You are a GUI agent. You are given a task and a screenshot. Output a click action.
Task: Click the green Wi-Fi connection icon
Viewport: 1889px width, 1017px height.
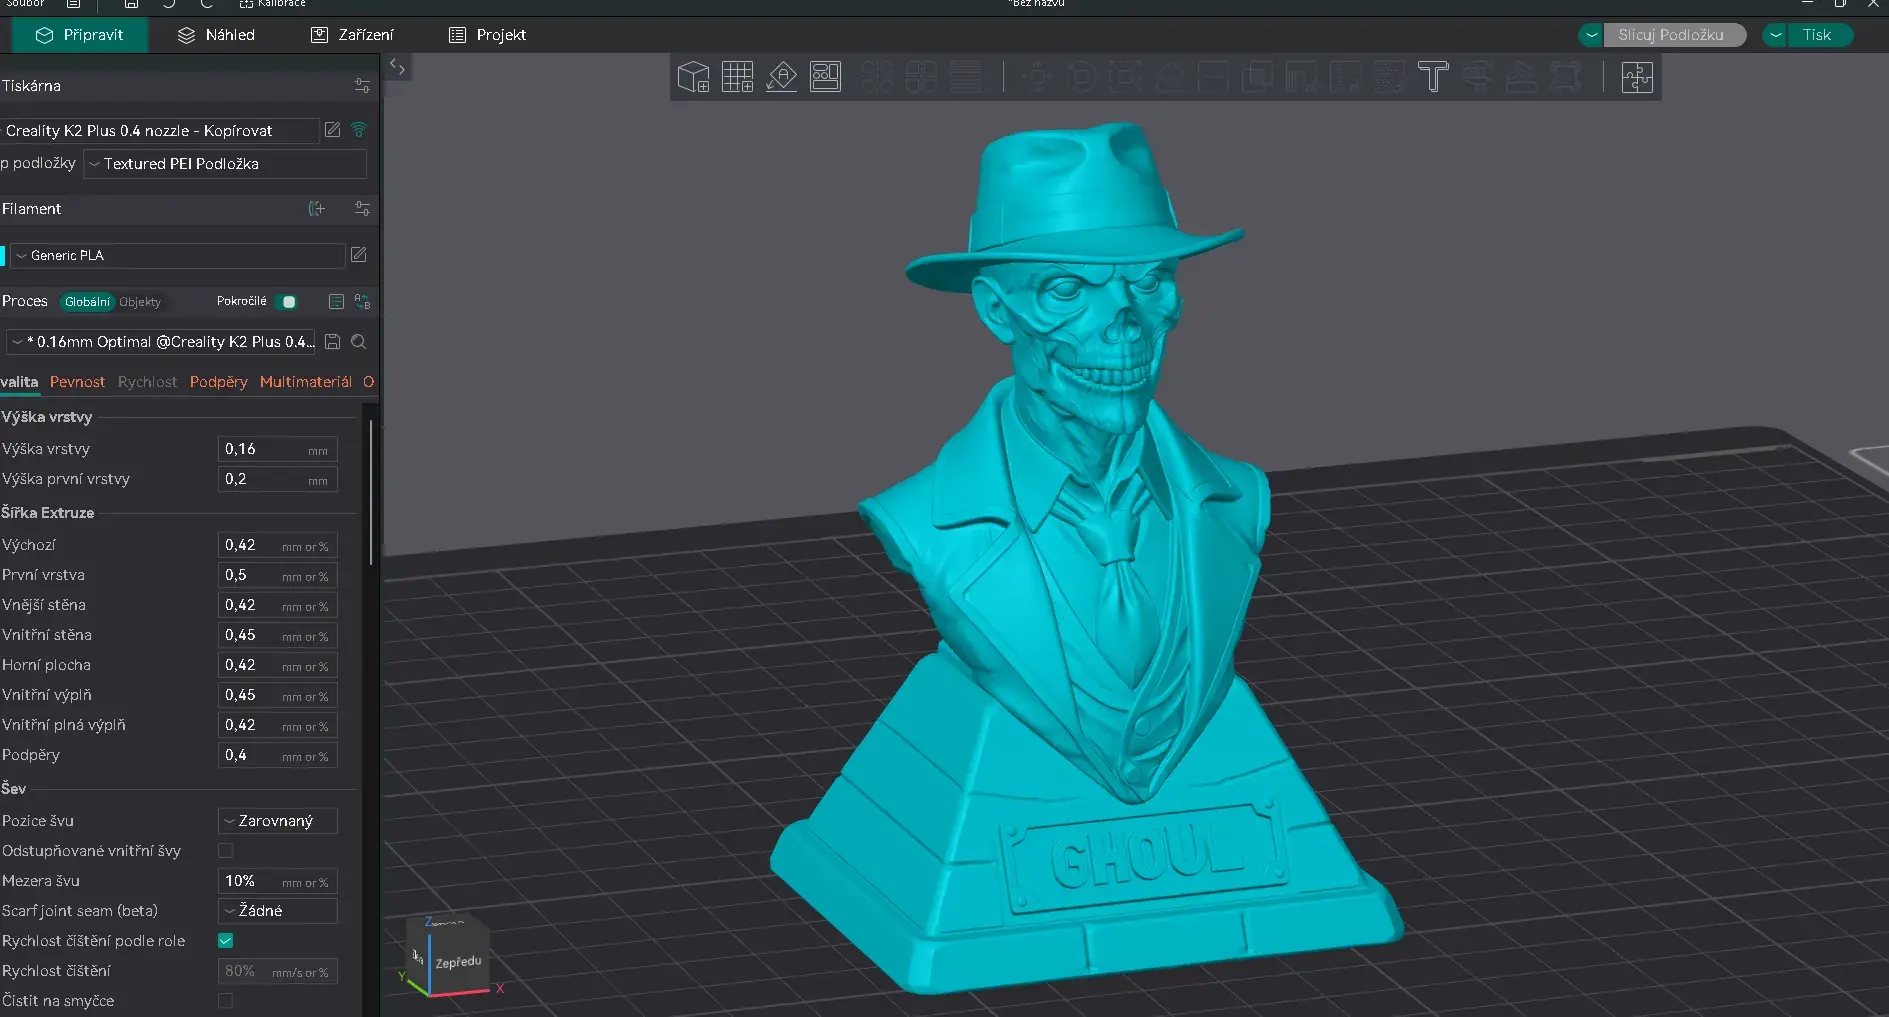point(359,130)
